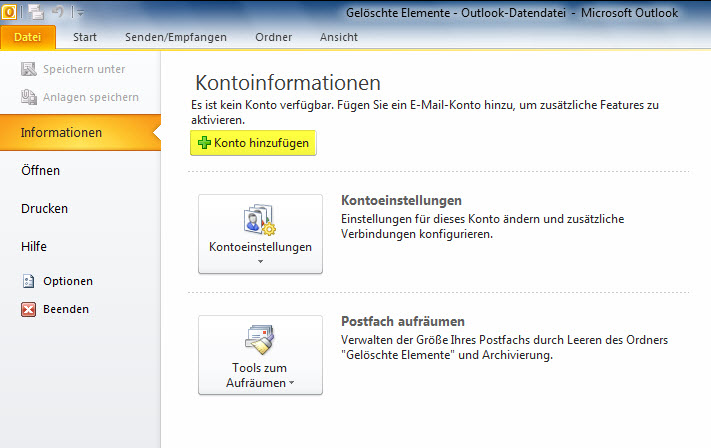Click the red Beenden exit icon
The width and height of the screenshot is (711, 448).
coord(28,309)
